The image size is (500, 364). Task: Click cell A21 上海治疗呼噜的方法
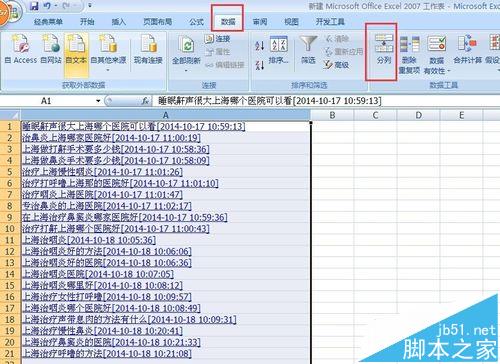point(165,353)
